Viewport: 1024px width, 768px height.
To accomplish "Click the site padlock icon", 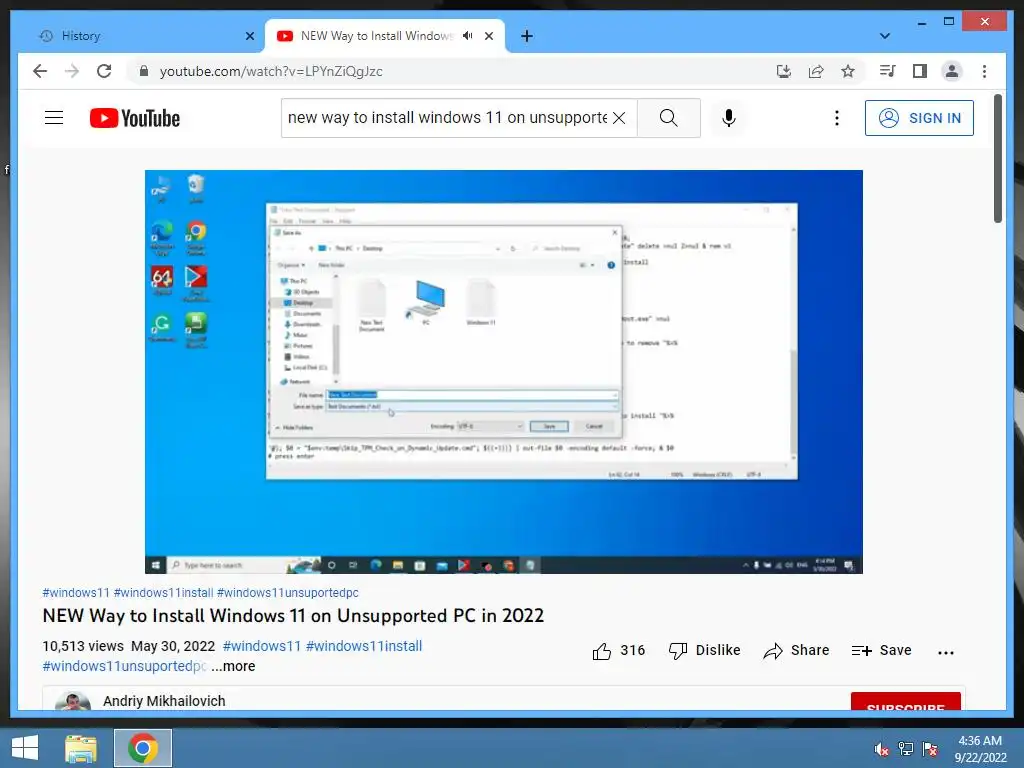I will pyautogui.click(x=144, y=71).
